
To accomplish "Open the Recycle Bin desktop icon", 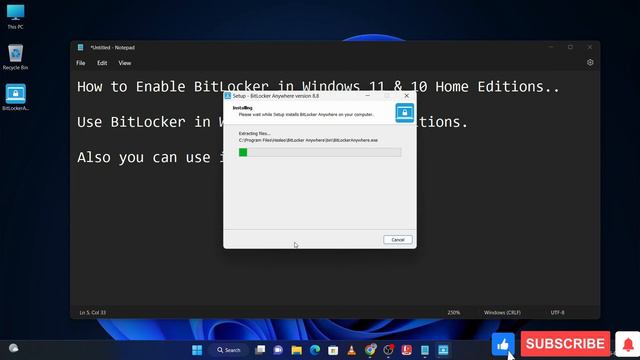I will (16, 57).
